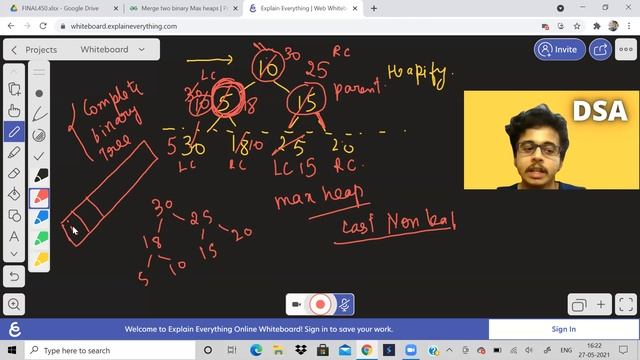The height and width of the screenshot is (360, 640).
Task: Pick the black pen color
Action: (40, 176)
